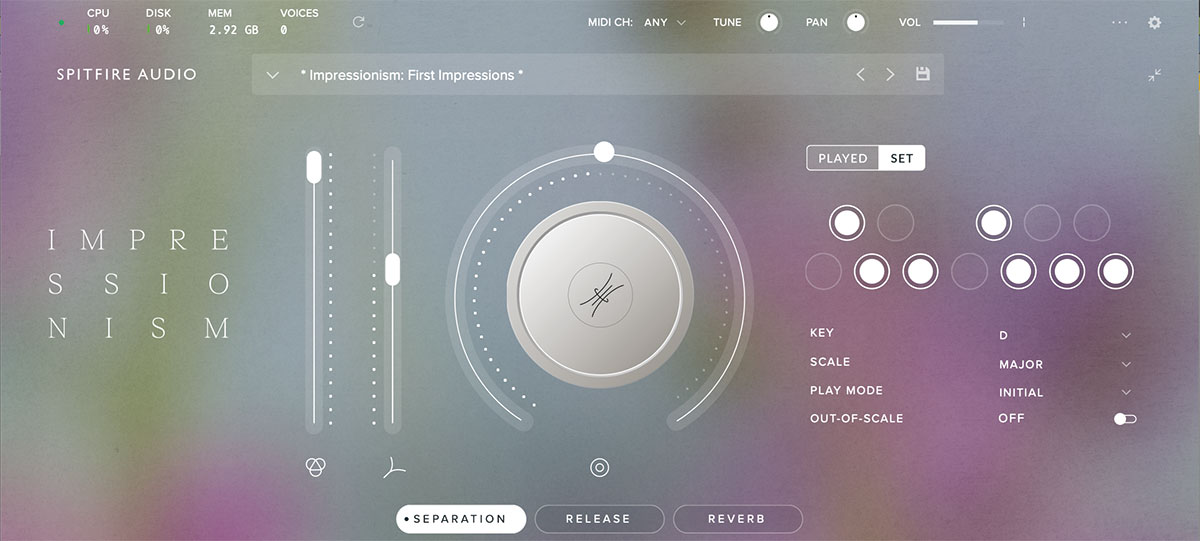Click the PAN knob
The height and width of the screenshot is (541, 1200).
[x=856, y=22]
